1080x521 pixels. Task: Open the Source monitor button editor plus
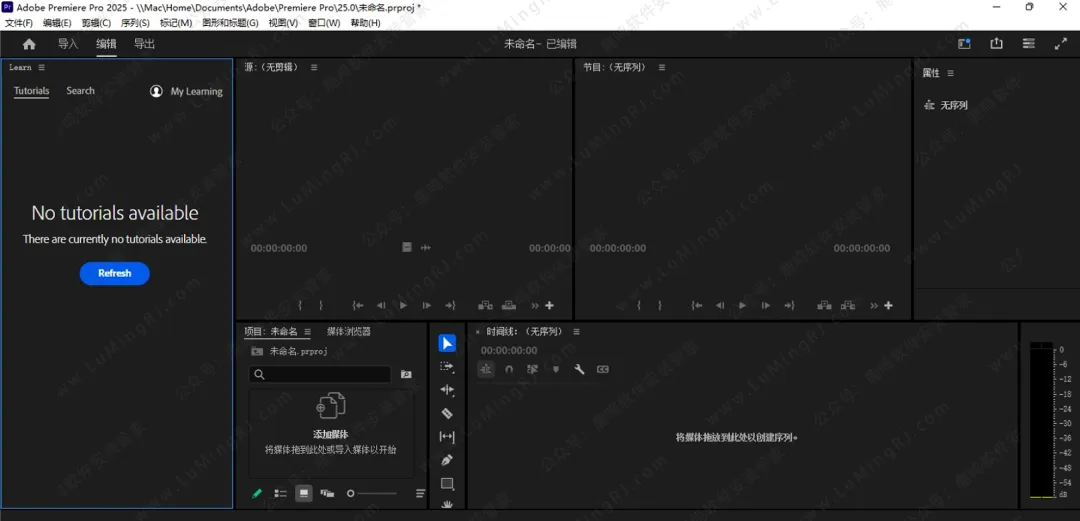pos(550,305)
